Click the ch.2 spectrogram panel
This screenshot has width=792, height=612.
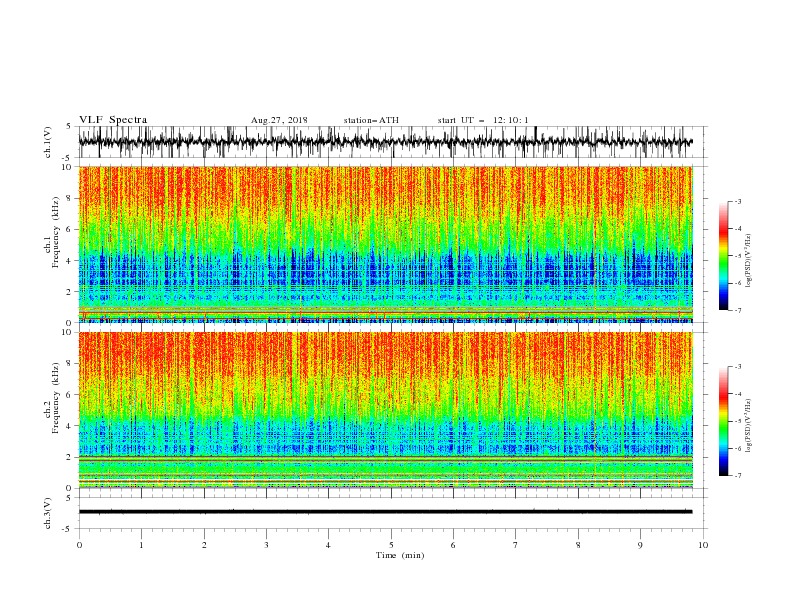point(385,410)
